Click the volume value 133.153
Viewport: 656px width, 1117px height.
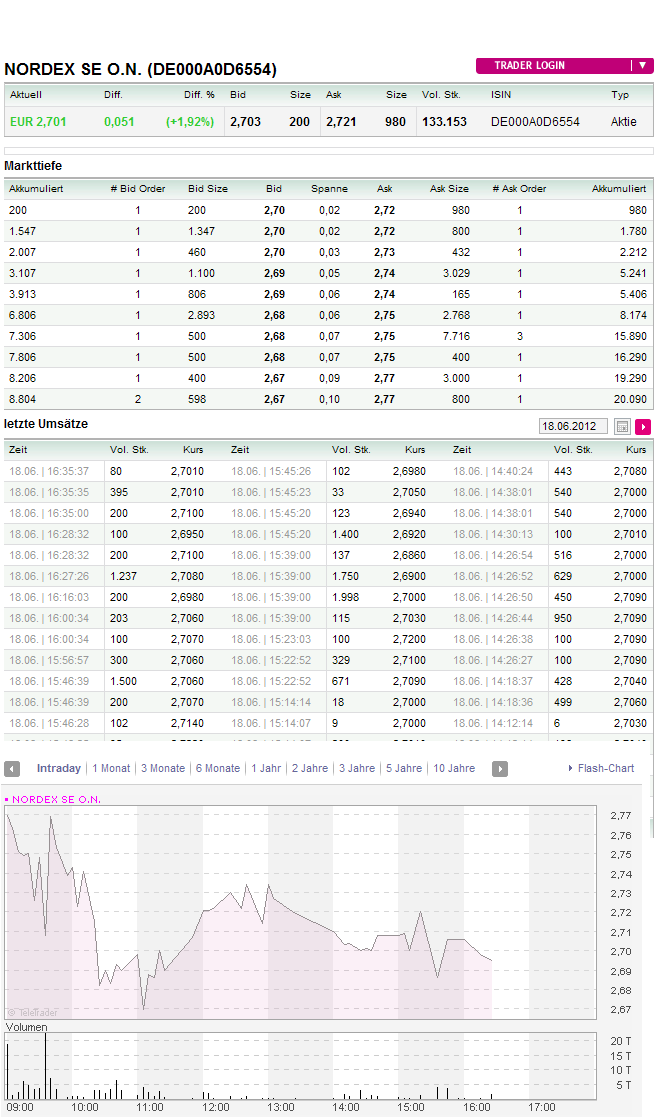(x=444, y=122)
